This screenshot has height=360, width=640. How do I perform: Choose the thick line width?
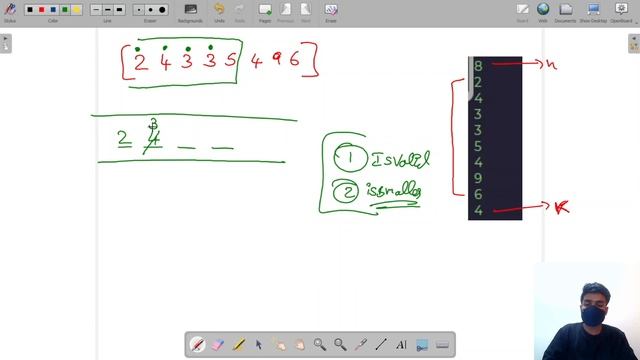click(x=120, y=9)
